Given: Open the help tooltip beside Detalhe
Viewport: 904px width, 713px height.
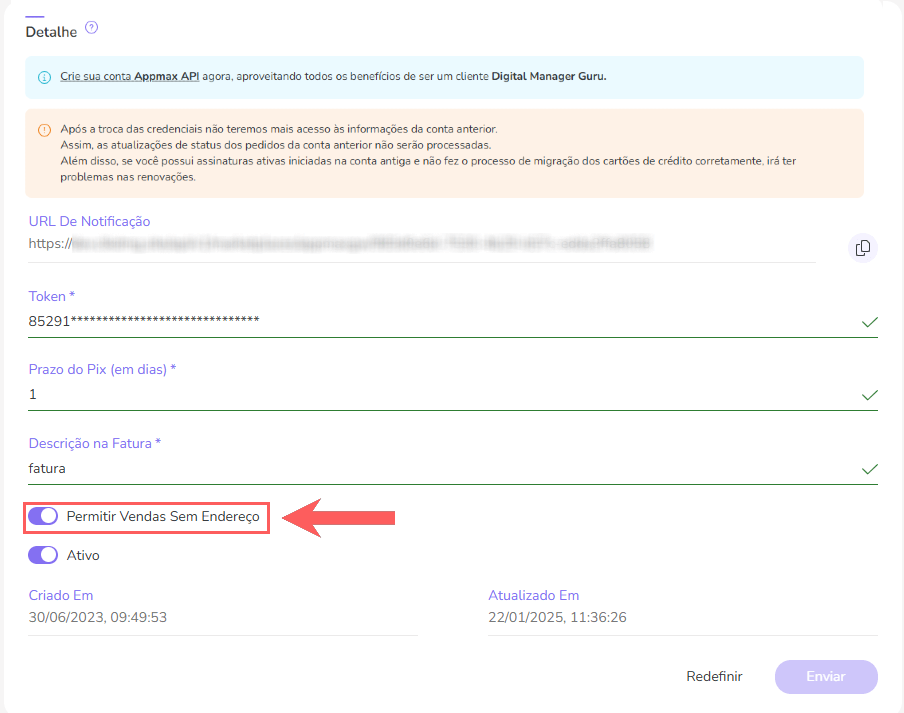Looking at the screenshot, I should (x=91, y=29).
